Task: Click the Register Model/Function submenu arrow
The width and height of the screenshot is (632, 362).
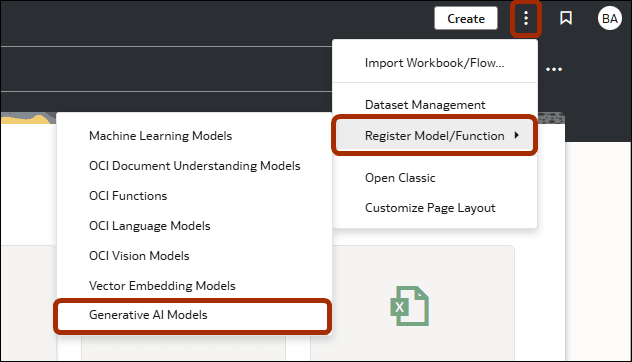Action: tap(516, 135)
